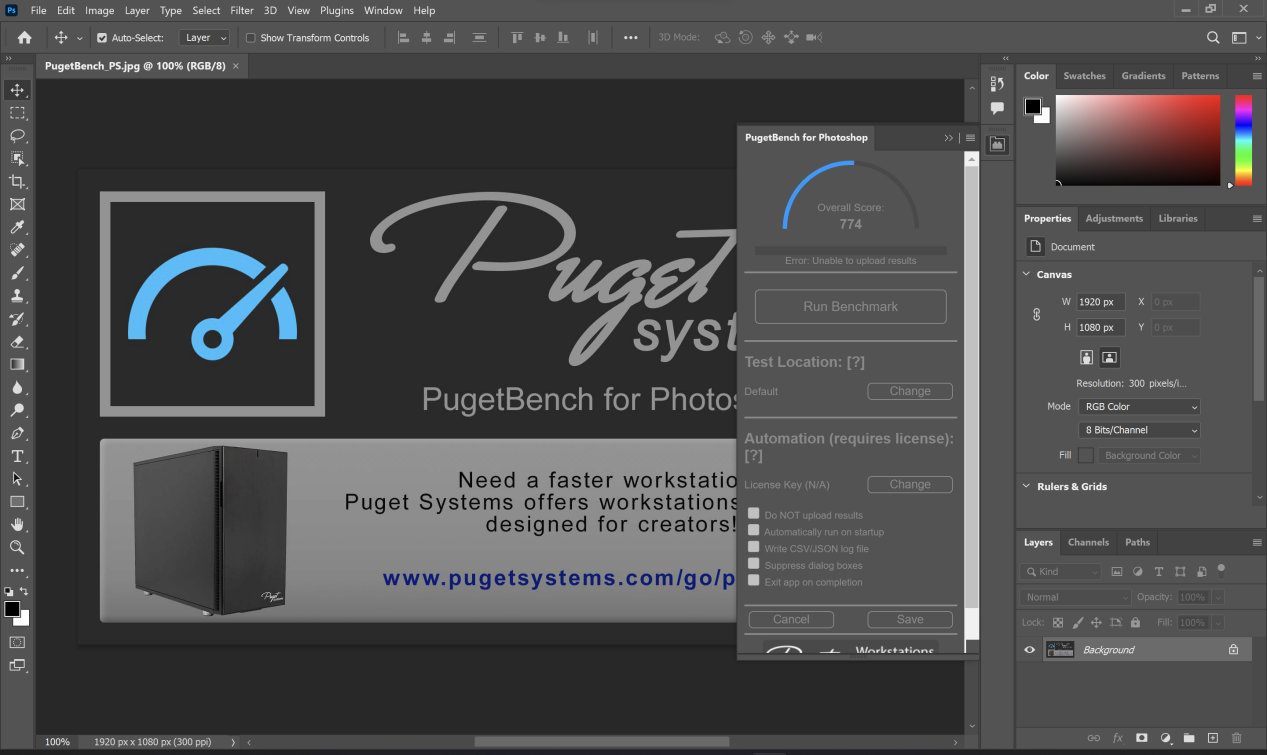
Task: Click Change next to Default location
Action: pos(910,391)
